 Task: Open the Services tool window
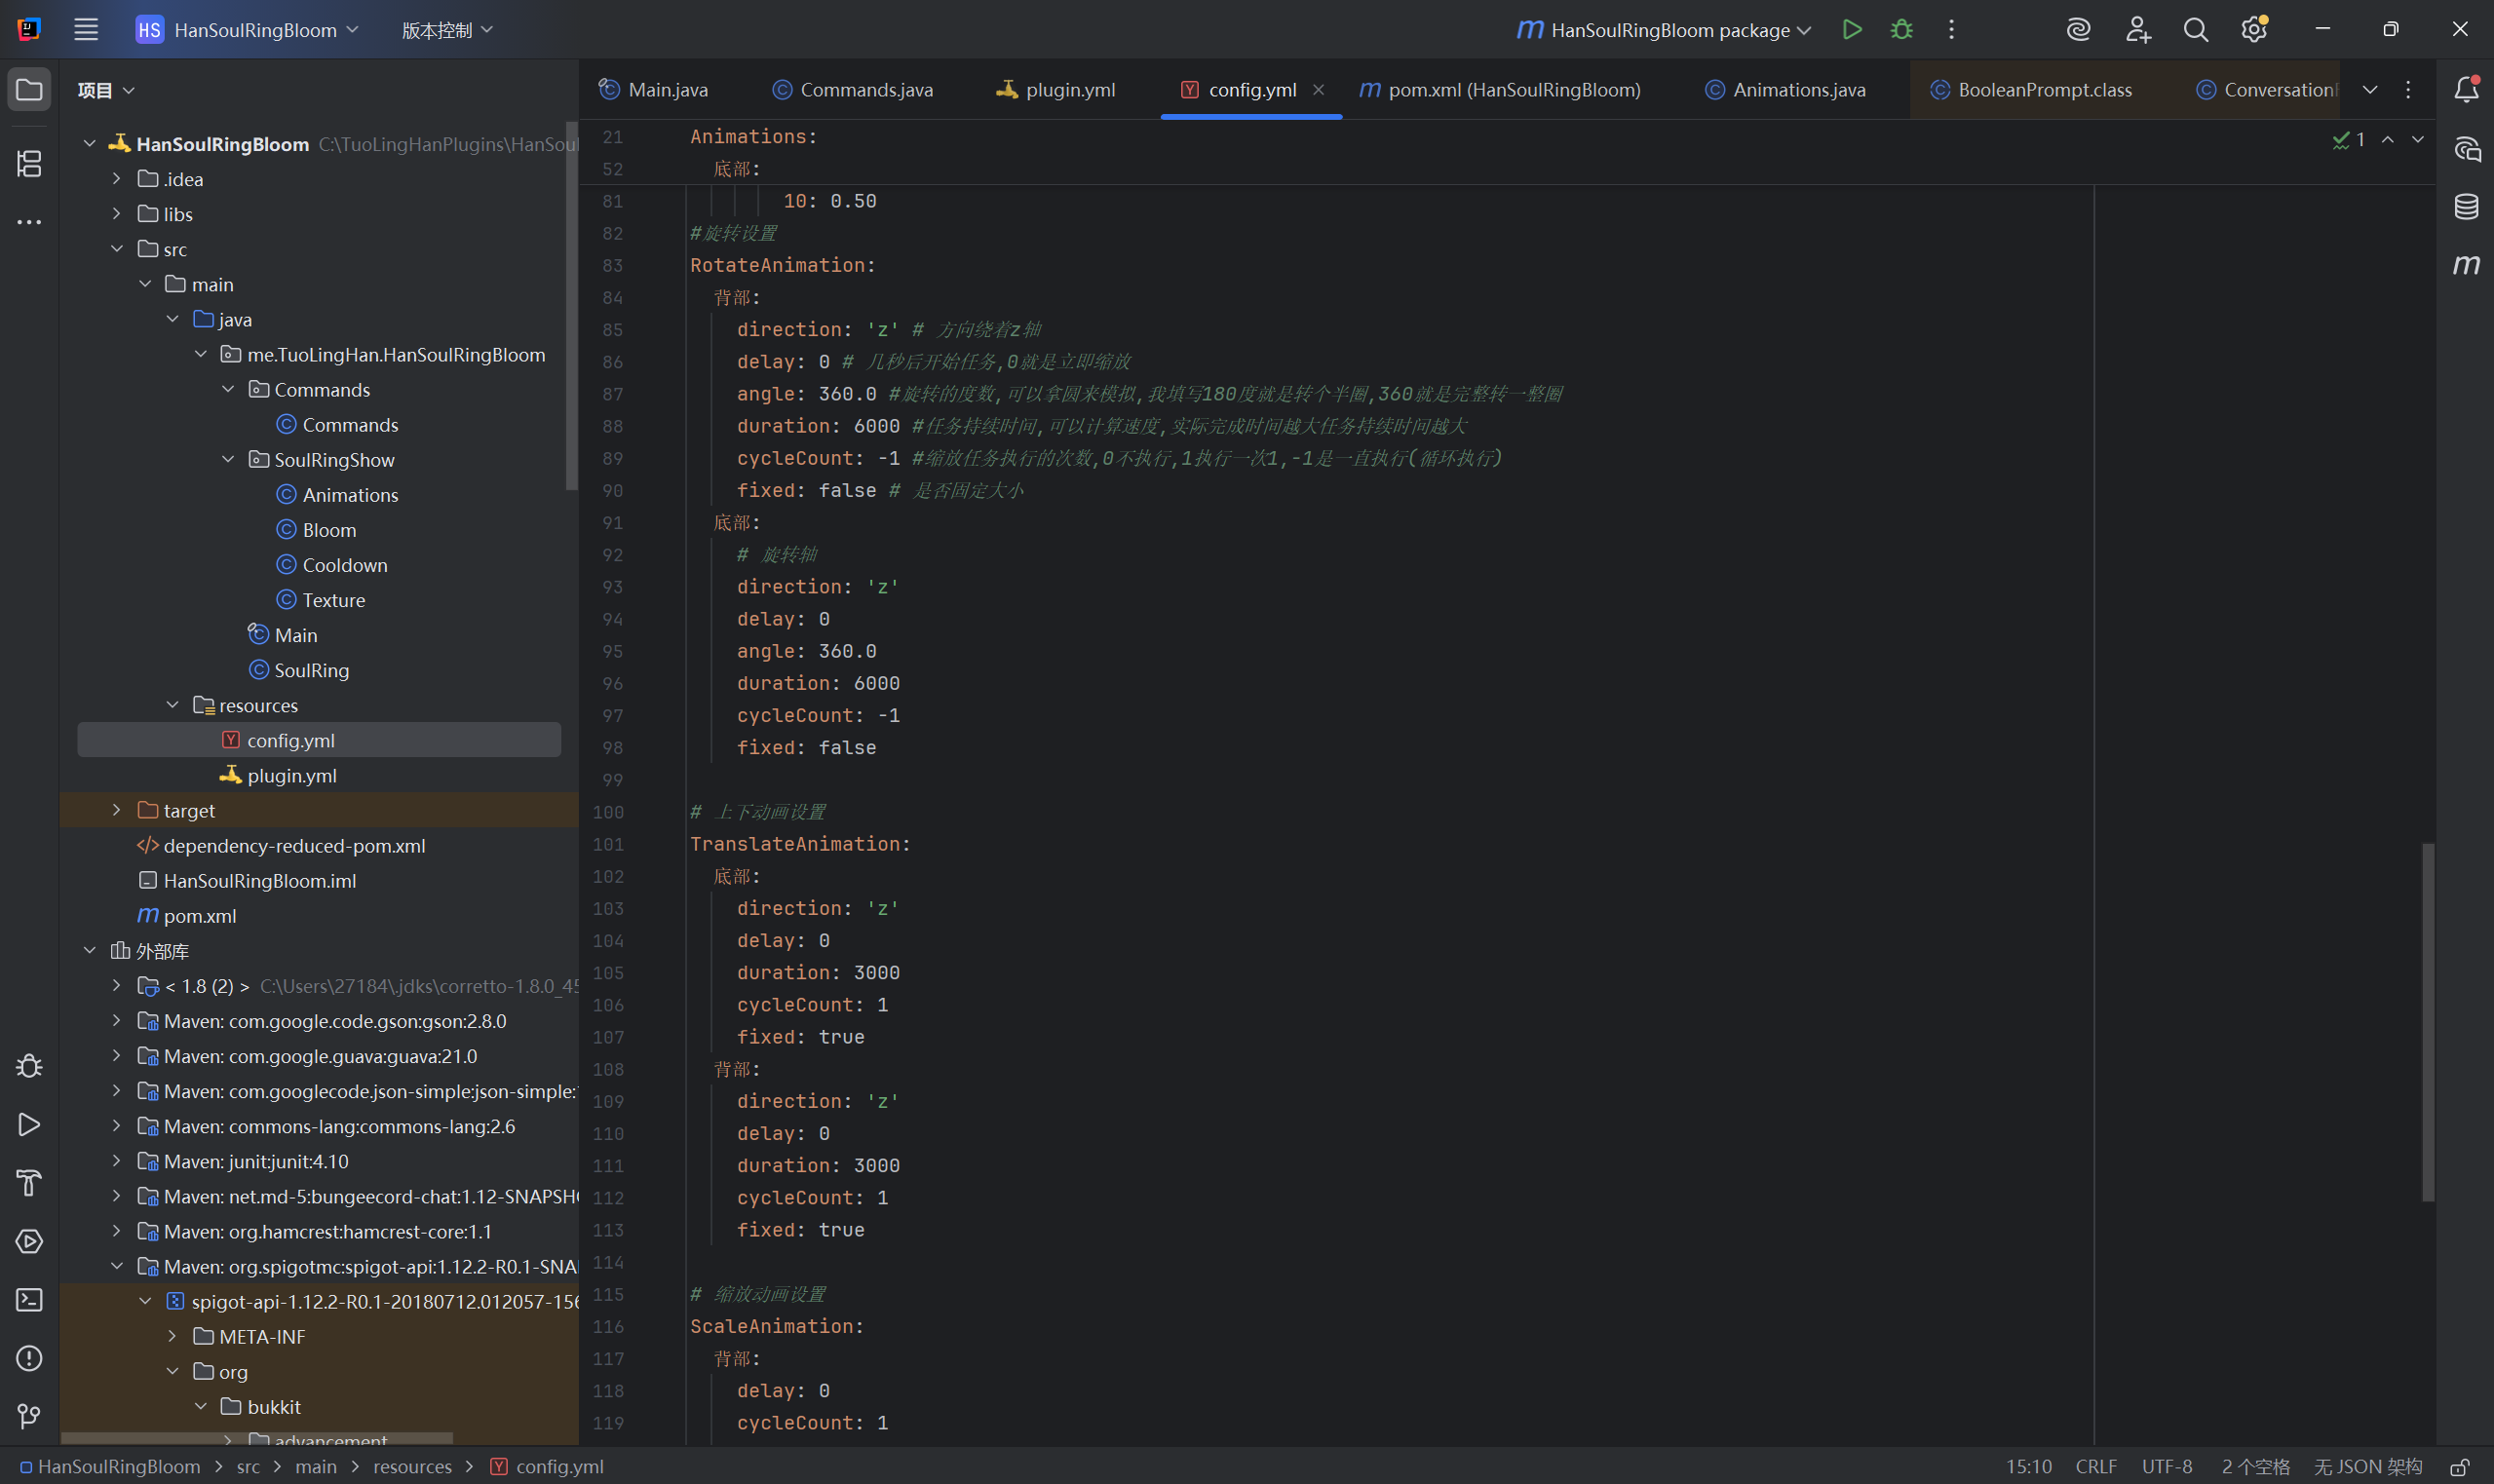[x=29, y=1241]
